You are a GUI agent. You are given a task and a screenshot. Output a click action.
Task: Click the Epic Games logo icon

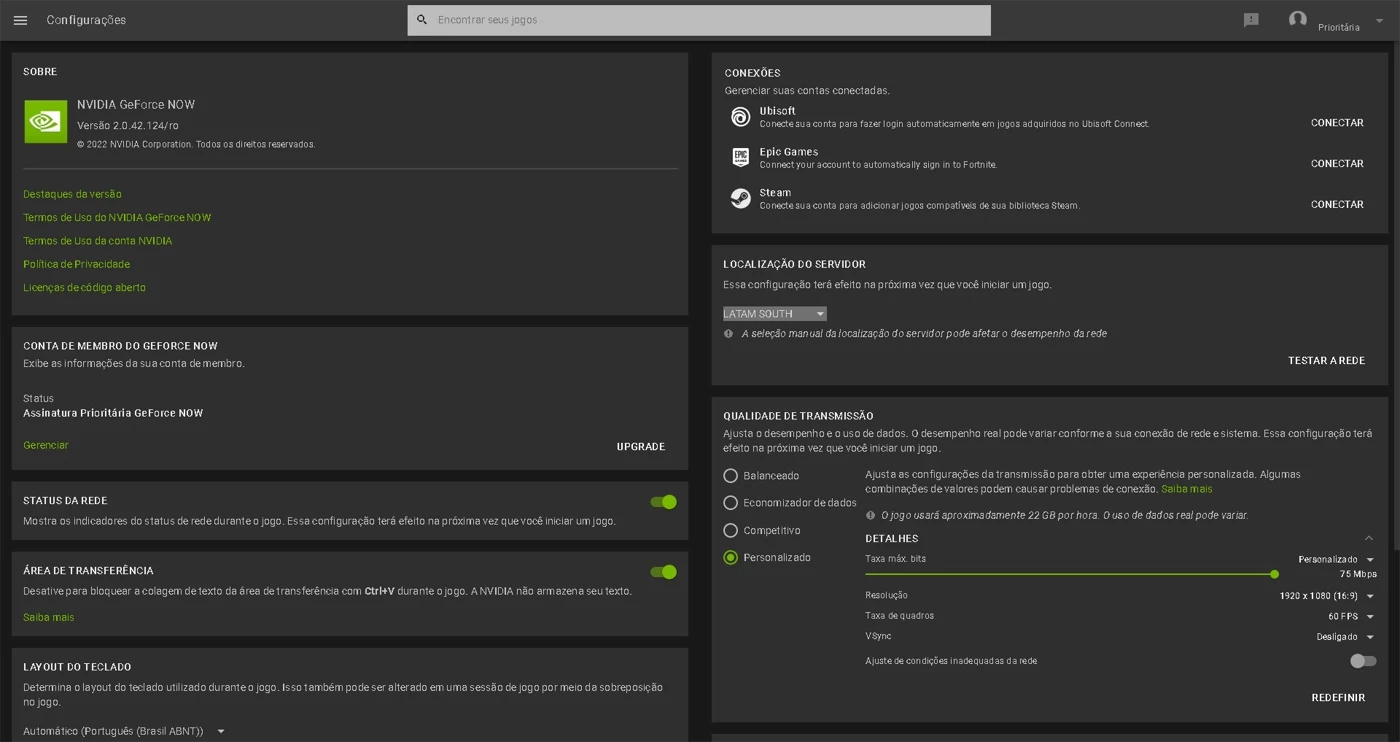click(740, 158)
